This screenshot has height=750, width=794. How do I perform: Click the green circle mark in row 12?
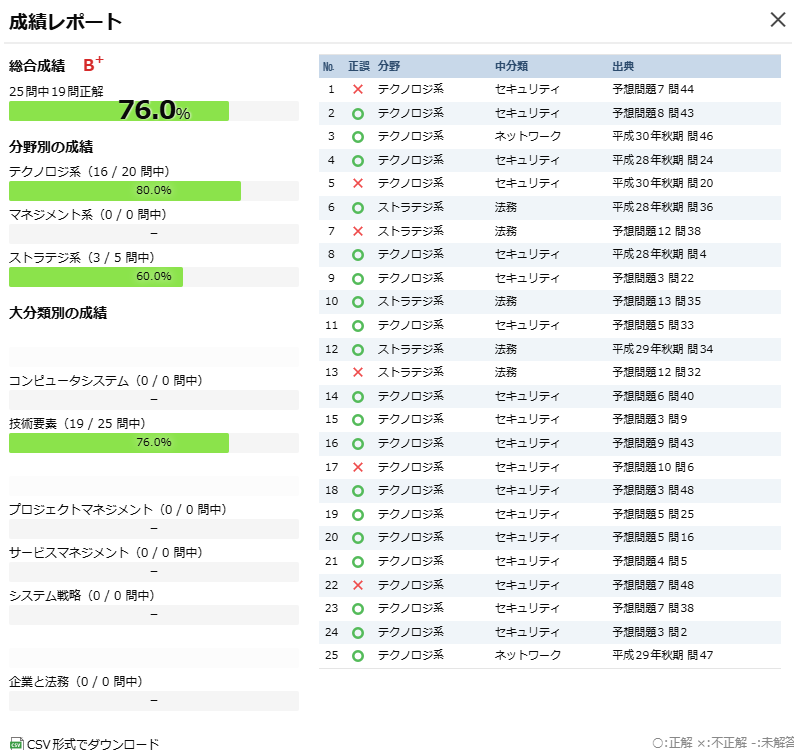click(x=358, y=349)
